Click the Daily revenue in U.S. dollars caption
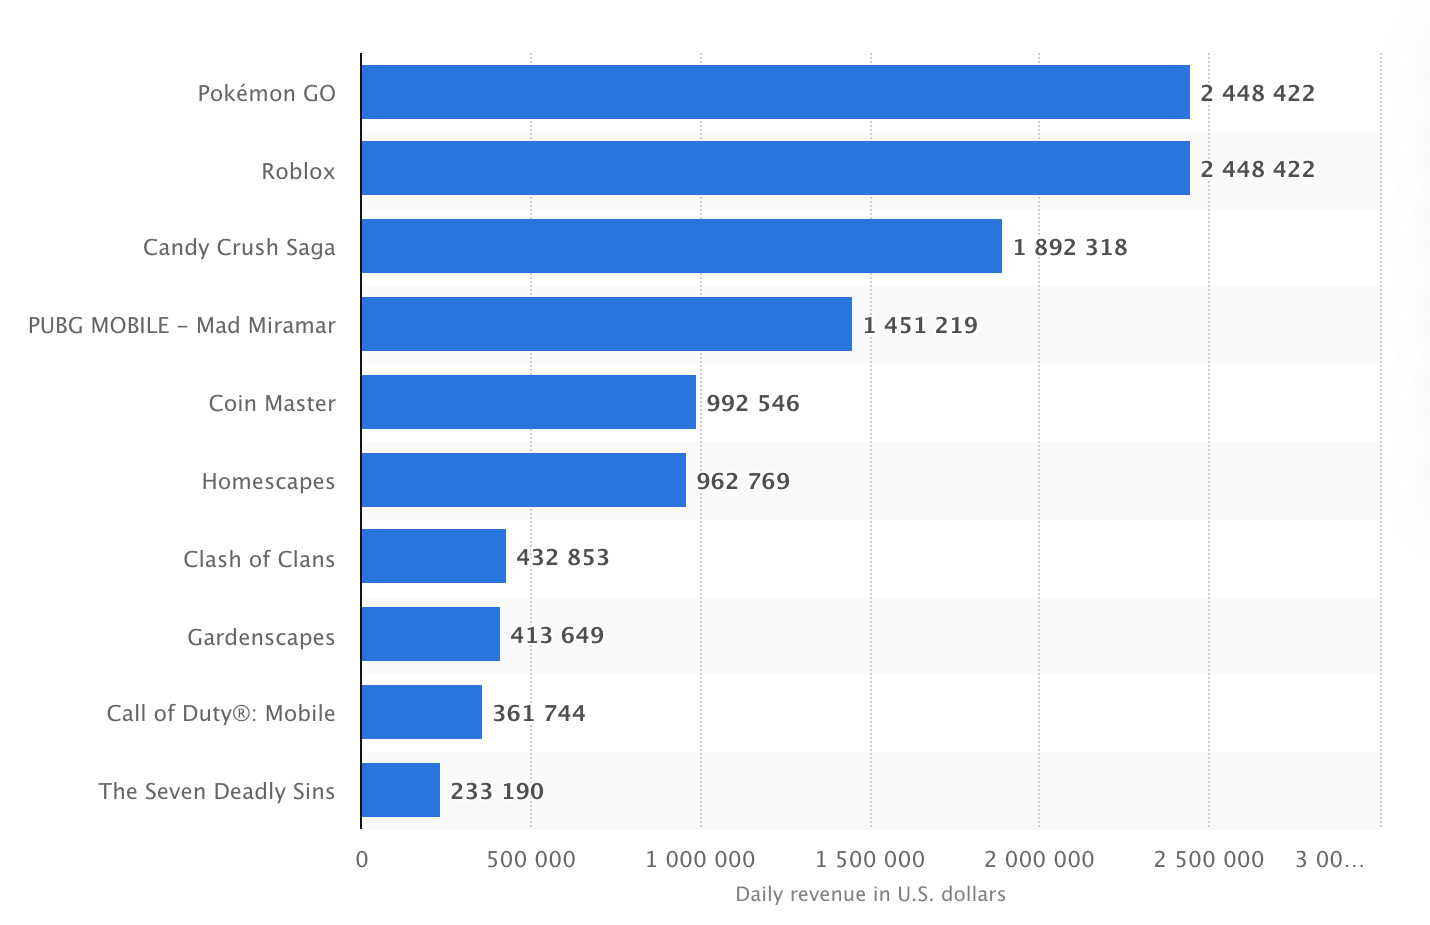 871,894
